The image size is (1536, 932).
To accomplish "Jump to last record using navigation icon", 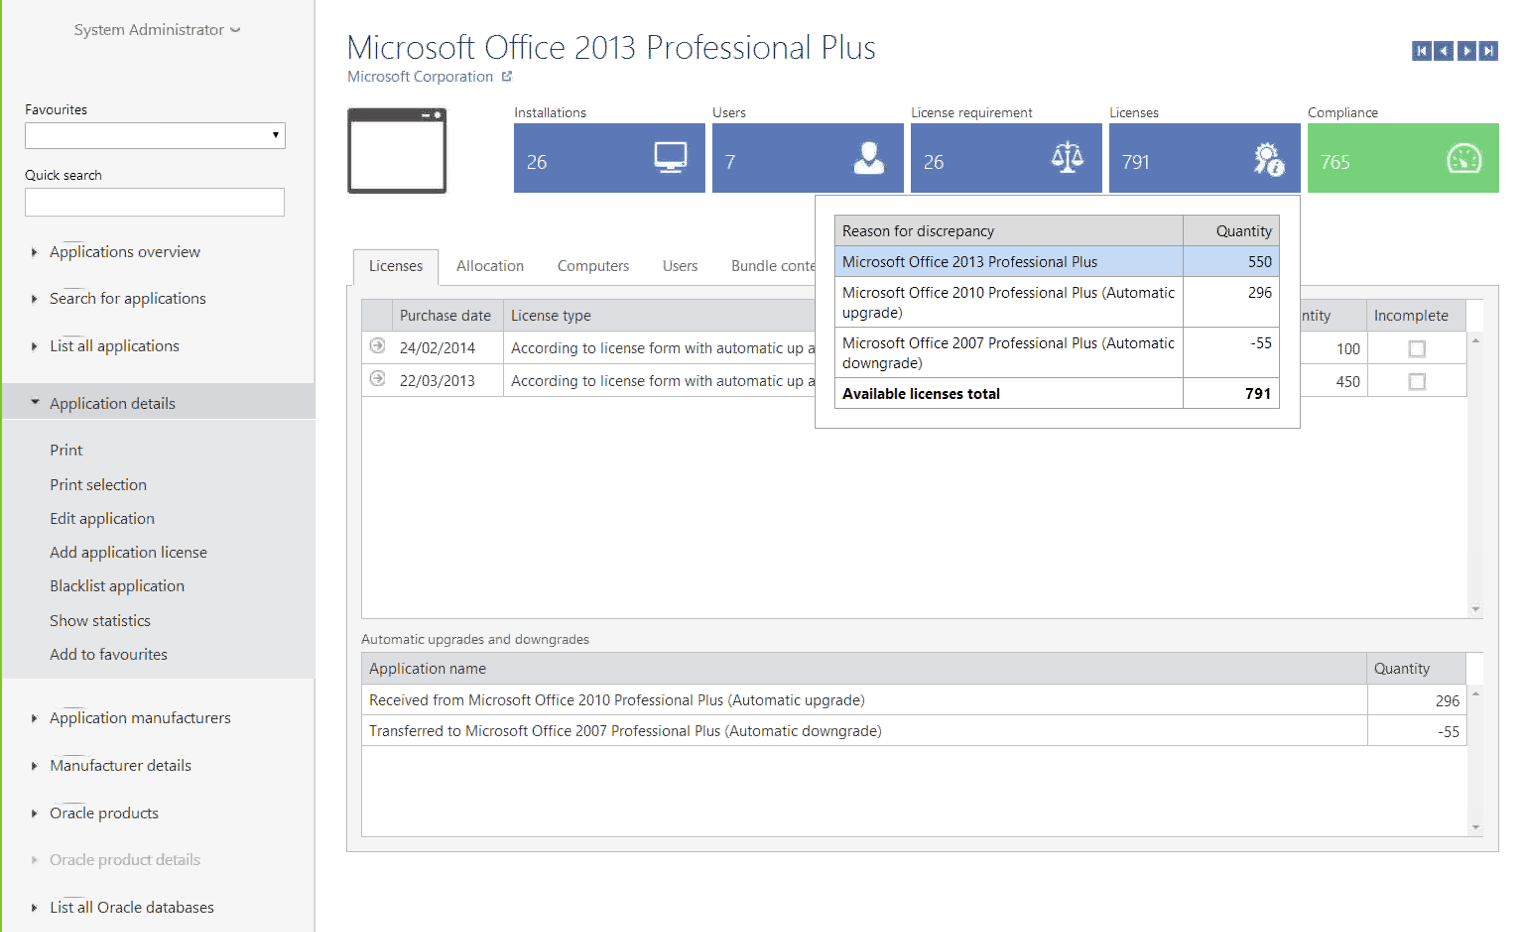I will pyautogui.click(x=1491, y=50).
